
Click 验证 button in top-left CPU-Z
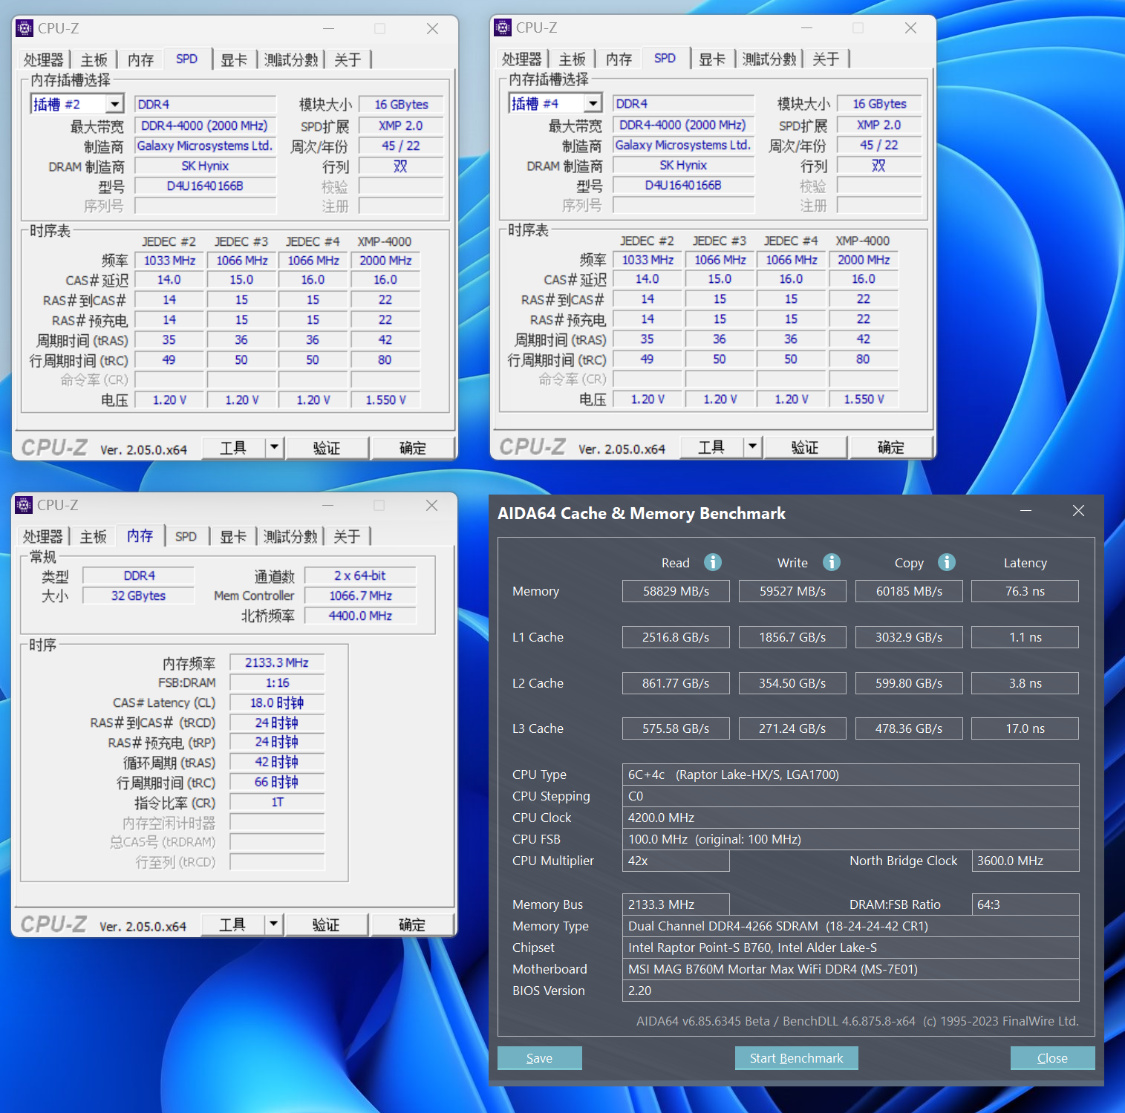pyautogui.click(x=326, y=448)
